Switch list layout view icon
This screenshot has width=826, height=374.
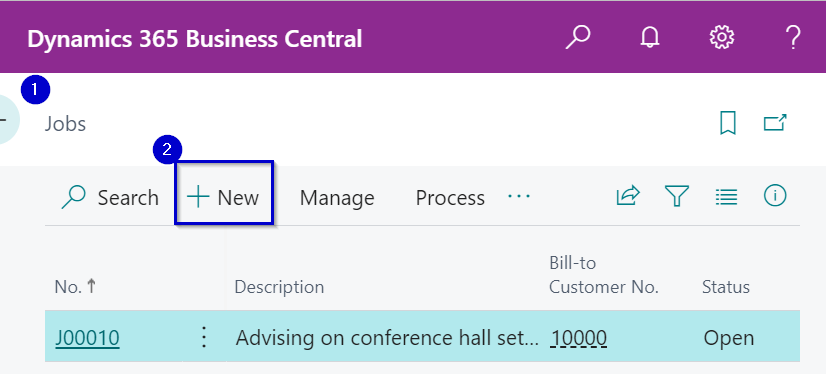[x=726, y=197]
